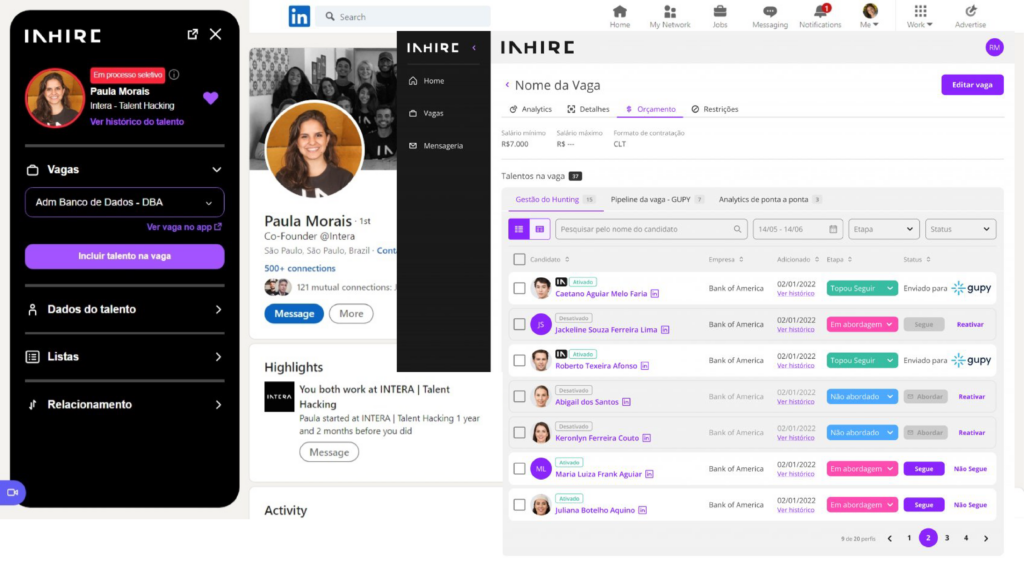Open Messaging in LinkedIn navigation
The width and height of the screenshot is (1024, 567).
(x=770, y=16)
